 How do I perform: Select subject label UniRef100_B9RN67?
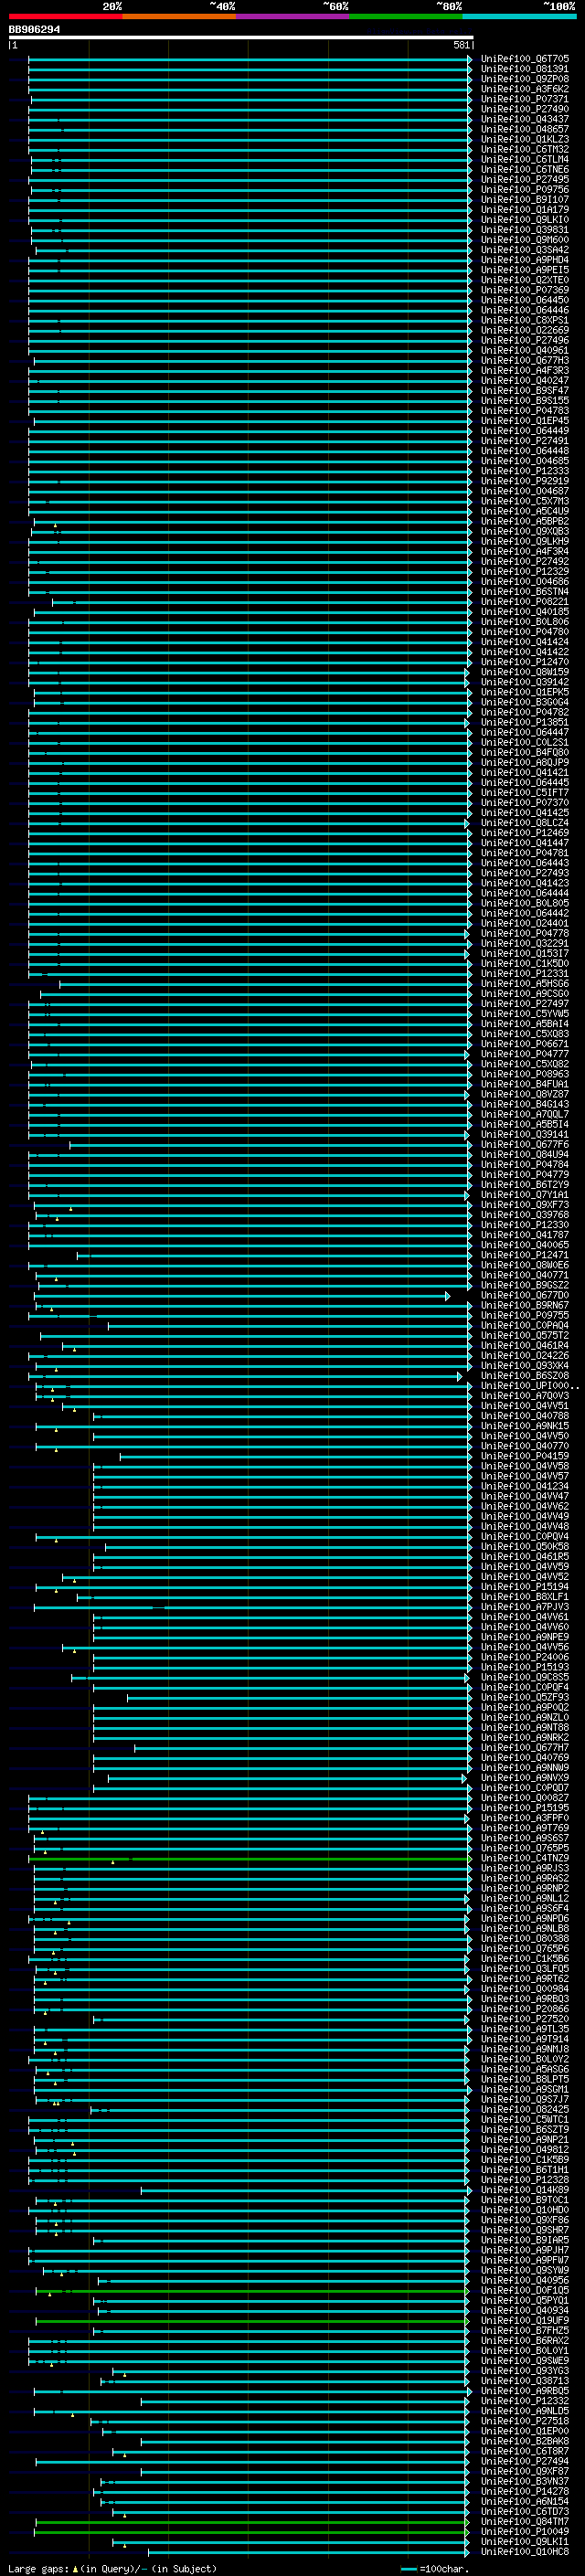click(x=524, y=1305)
